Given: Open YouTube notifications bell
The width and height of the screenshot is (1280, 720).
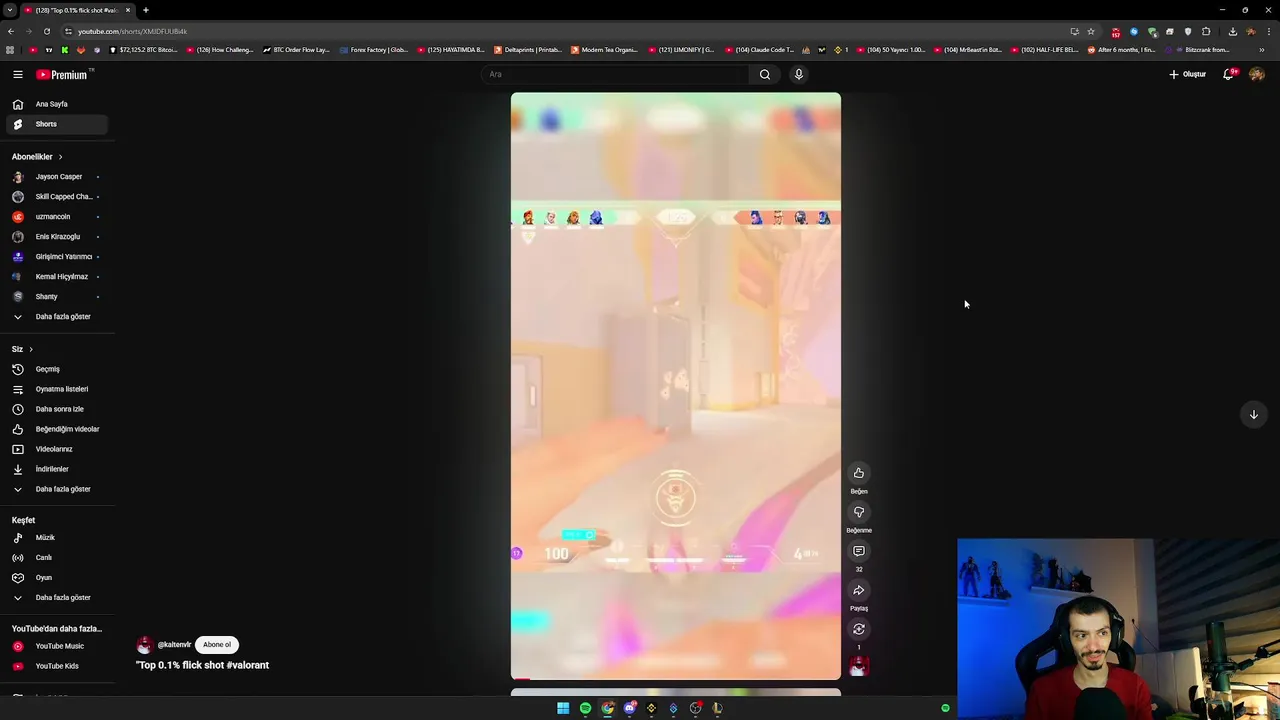Looking at the screenshot, I should pos(1229,74).
